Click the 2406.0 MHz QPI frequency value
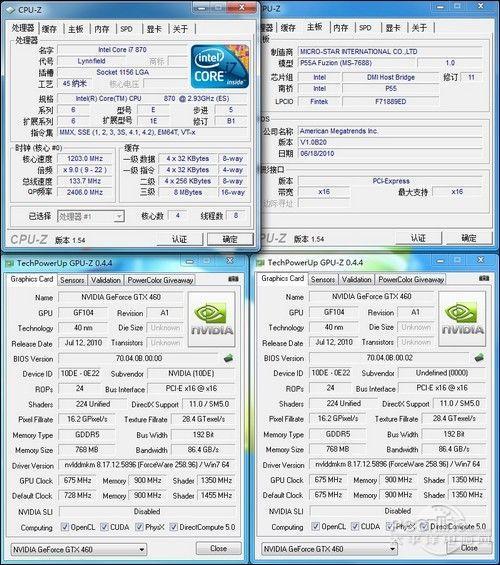The width and height of the screenshot is (500, 565). (x=85, y=192)
